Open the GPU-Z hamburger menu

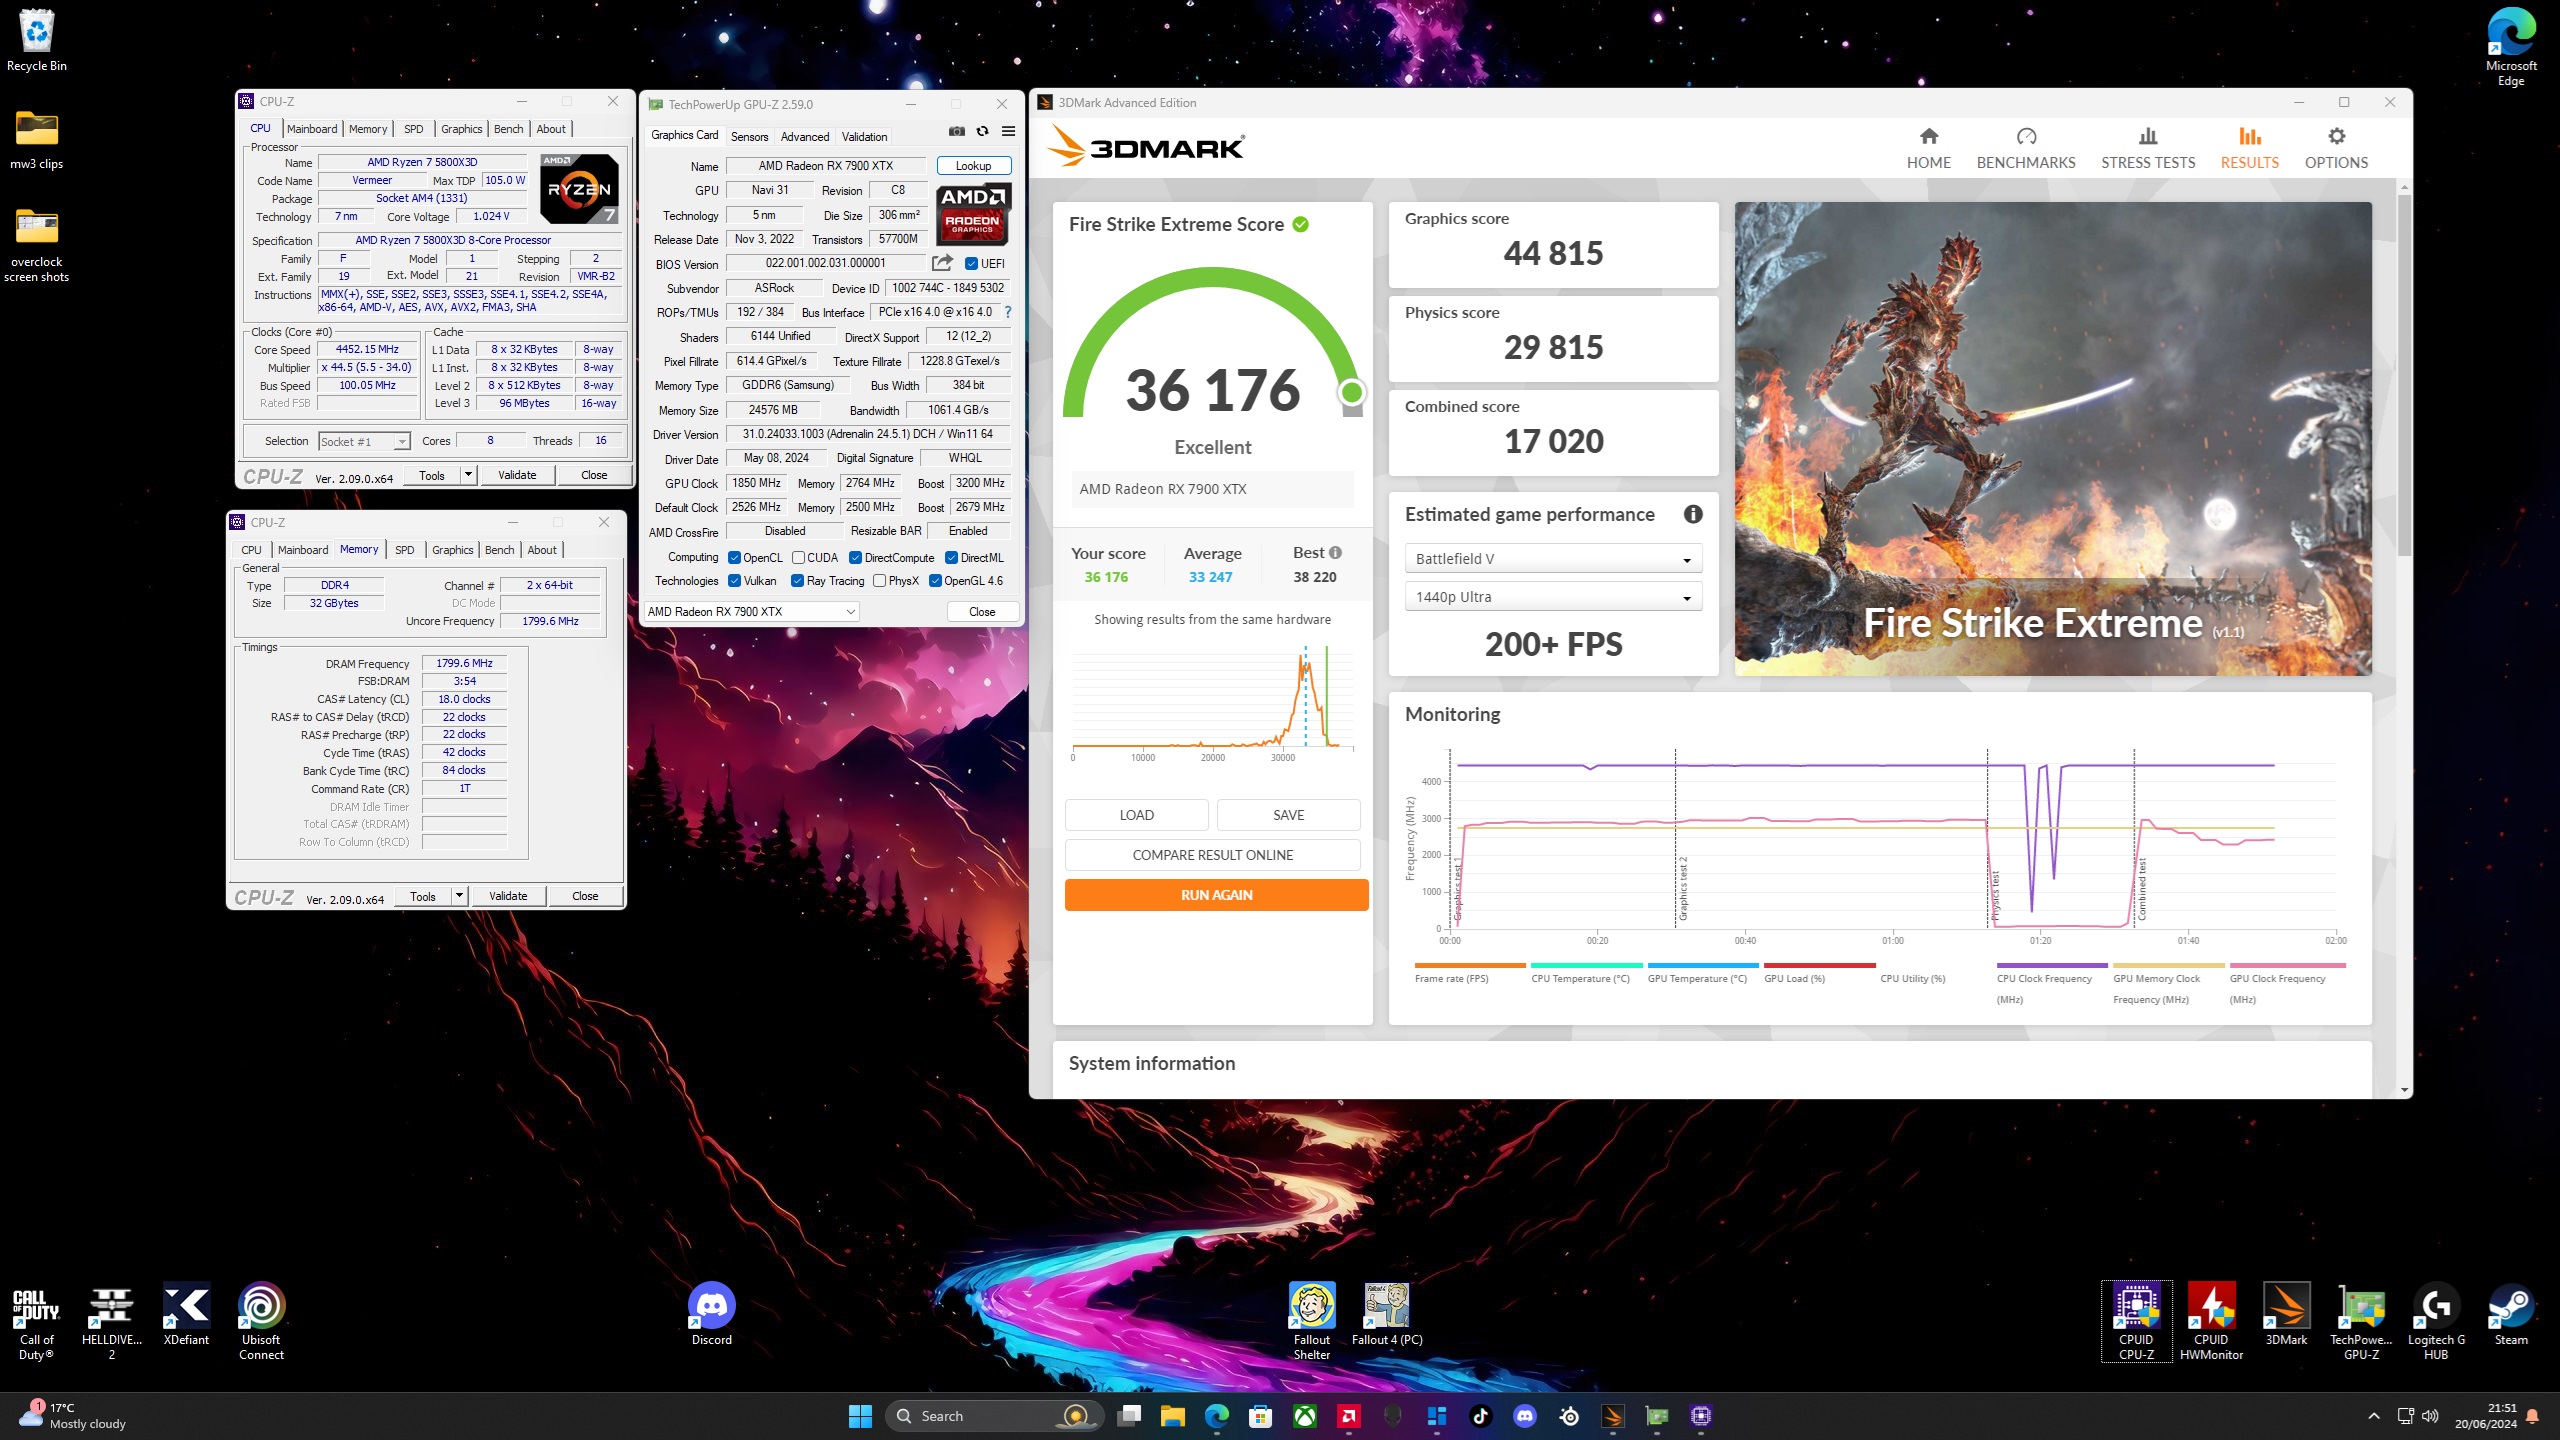(1009, 132)
